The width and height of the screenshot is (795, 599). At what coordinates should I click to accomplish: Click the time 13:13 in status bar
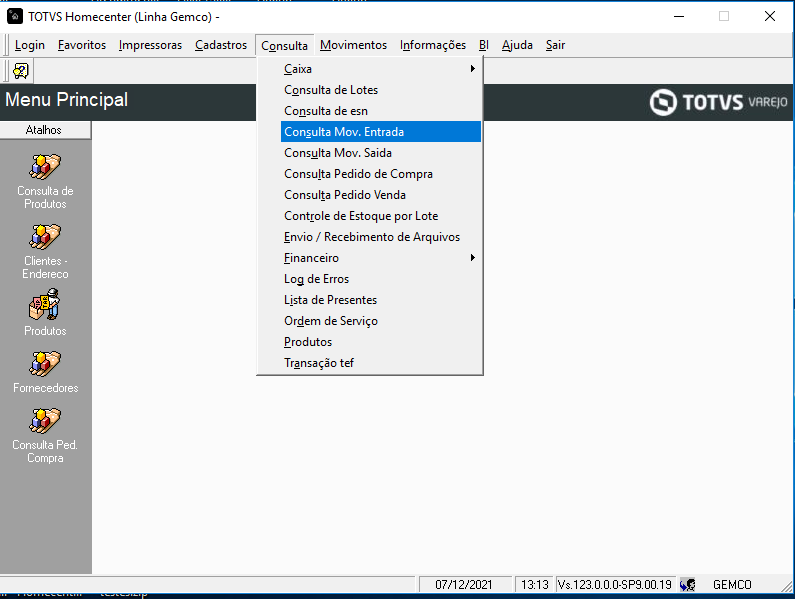click(x=534, y=585)
